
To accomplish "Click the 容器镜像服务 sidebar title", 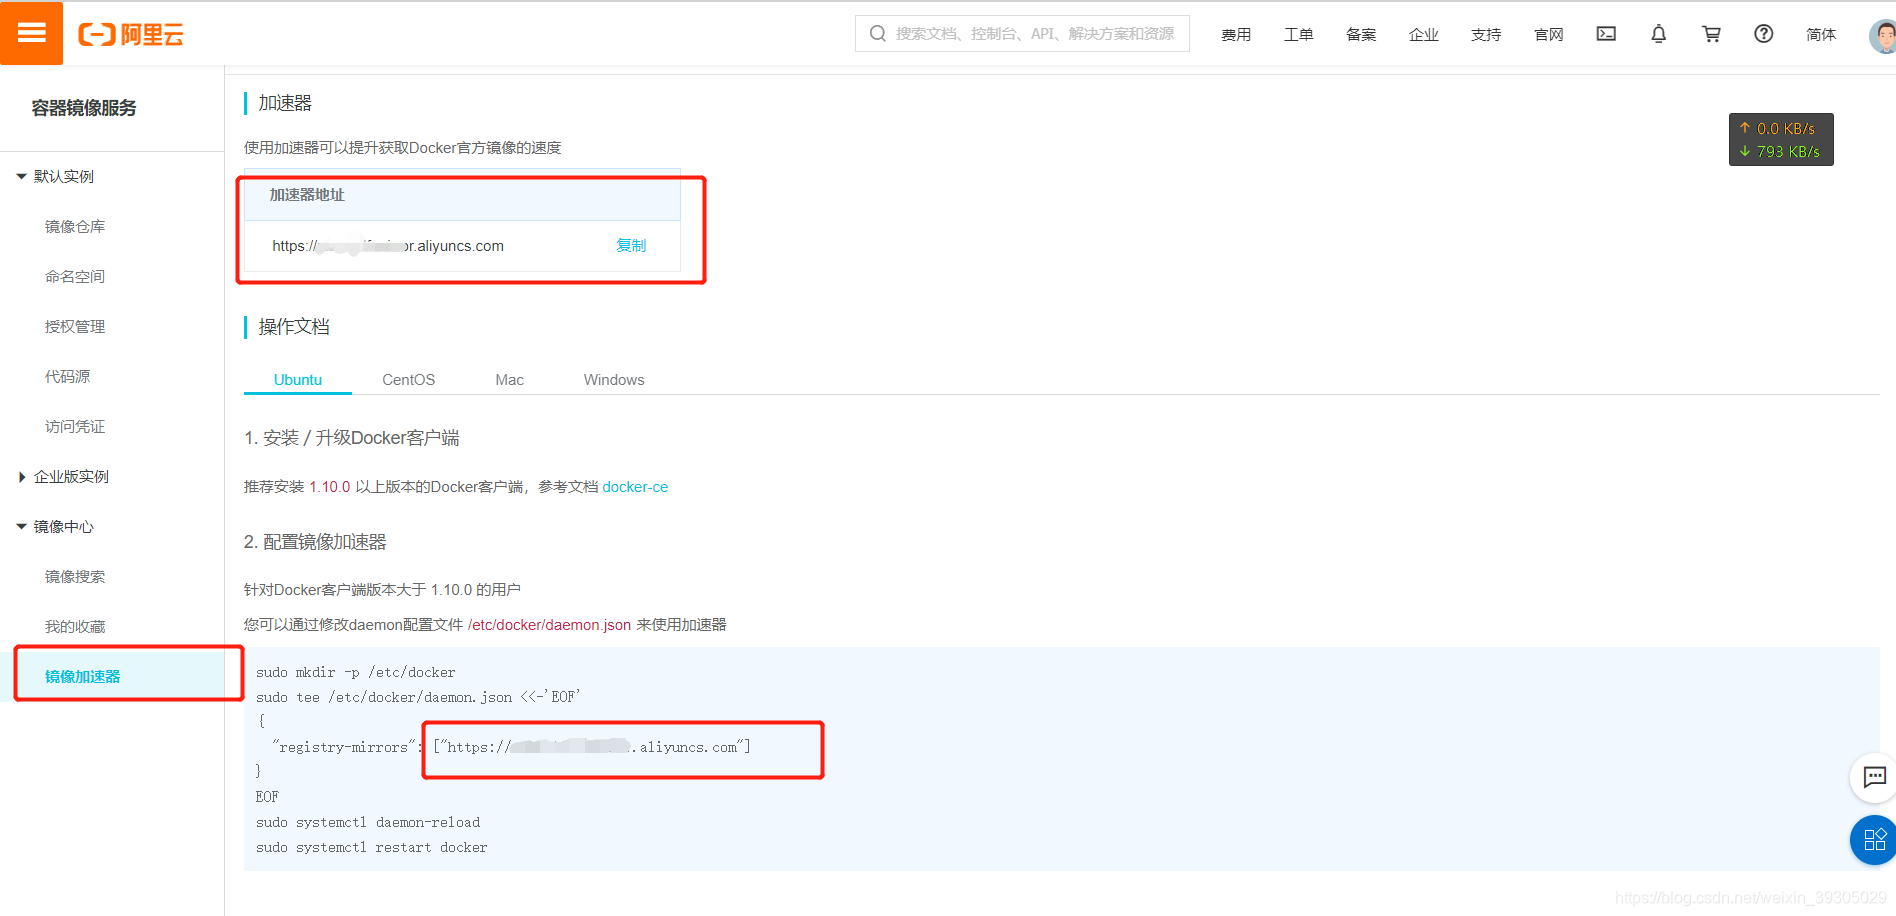I will point(84,108).
